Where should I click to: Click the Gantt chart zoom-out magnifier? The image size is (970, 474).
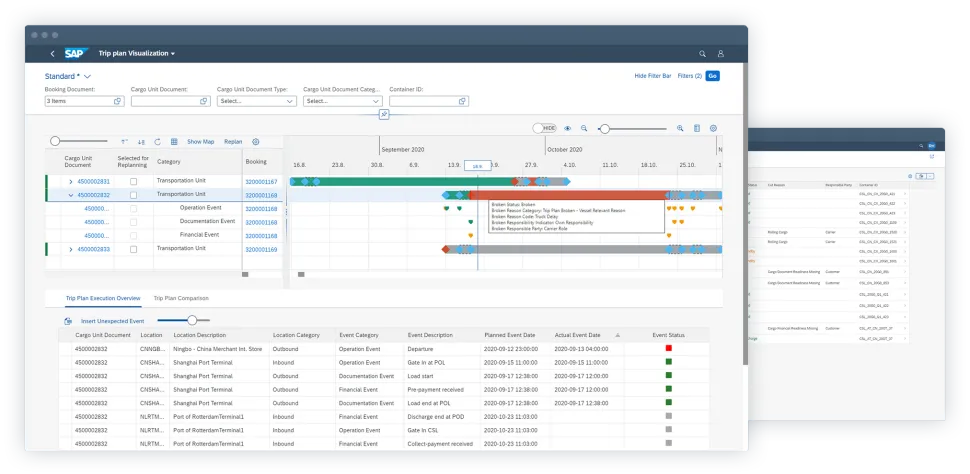click(x=584, y=128)
